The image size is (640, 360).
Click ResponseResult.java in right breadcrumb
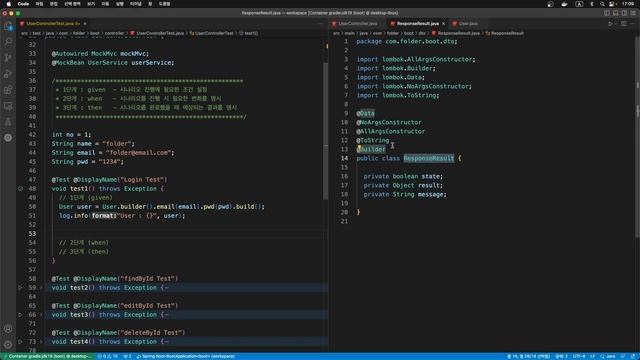[458, 33]
